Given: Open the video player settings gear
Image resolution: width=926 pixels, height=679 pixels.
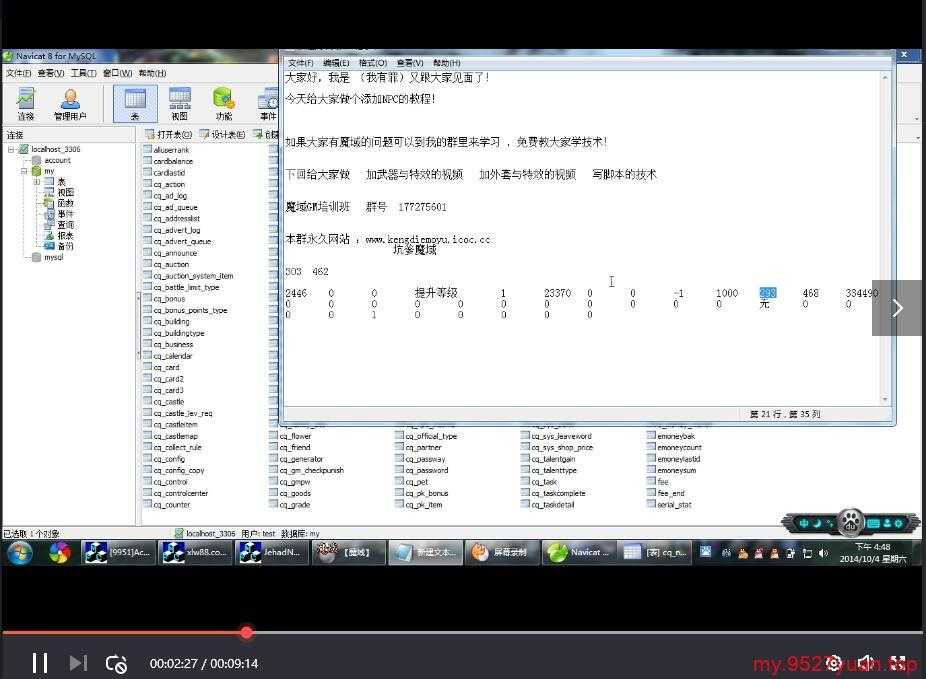Looking at the screenshot, I should (x=833, y=663).
